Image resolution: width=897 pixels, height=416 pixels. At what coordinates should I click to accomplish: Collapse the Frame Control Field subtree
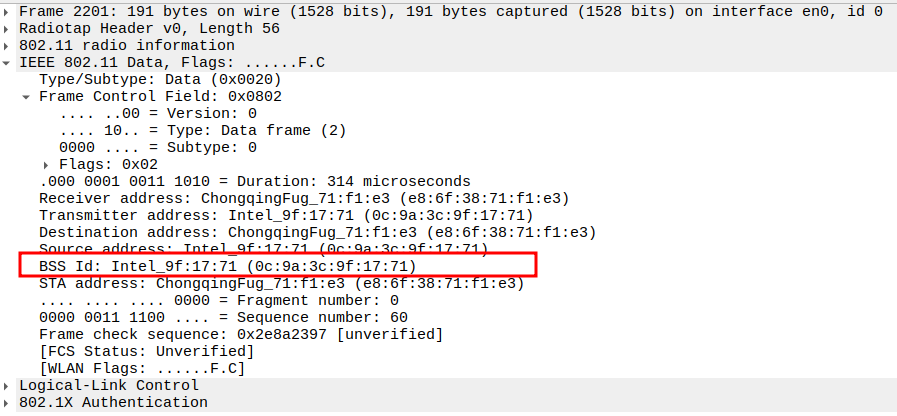click(x=26, y=97)
